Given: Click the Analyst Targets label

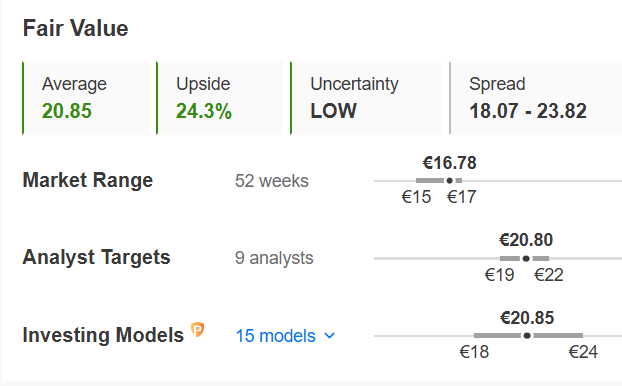Looking at the screenshot, I should [96, 257].
